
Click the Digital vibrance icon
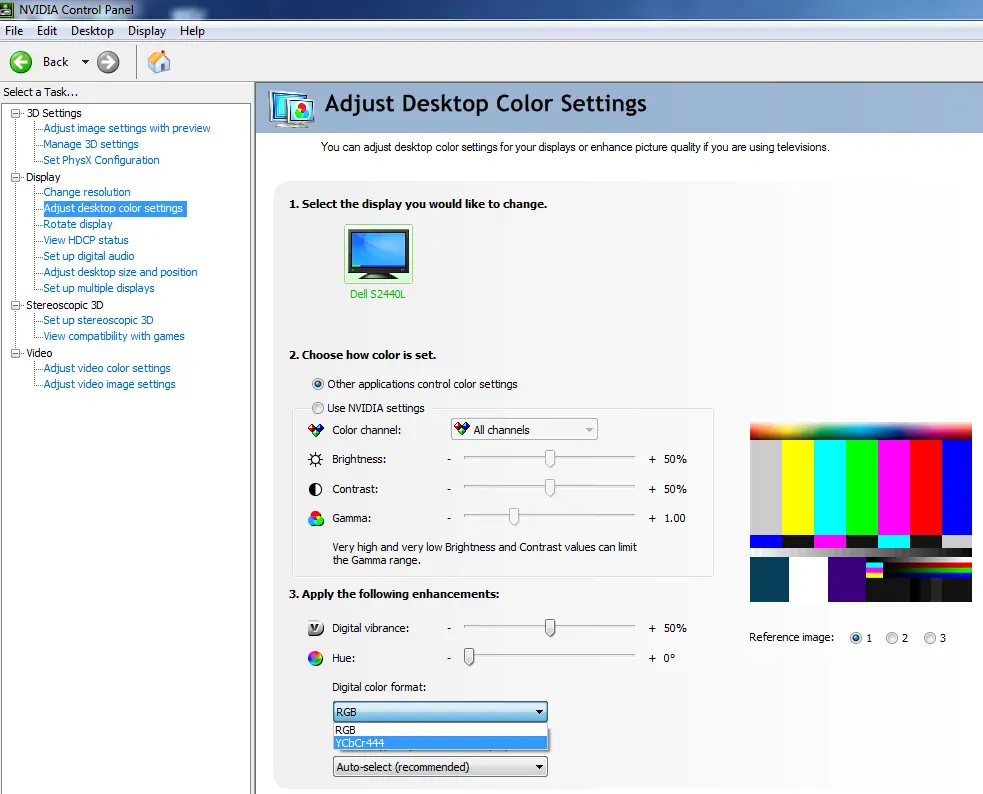click(x=316, y=628)
